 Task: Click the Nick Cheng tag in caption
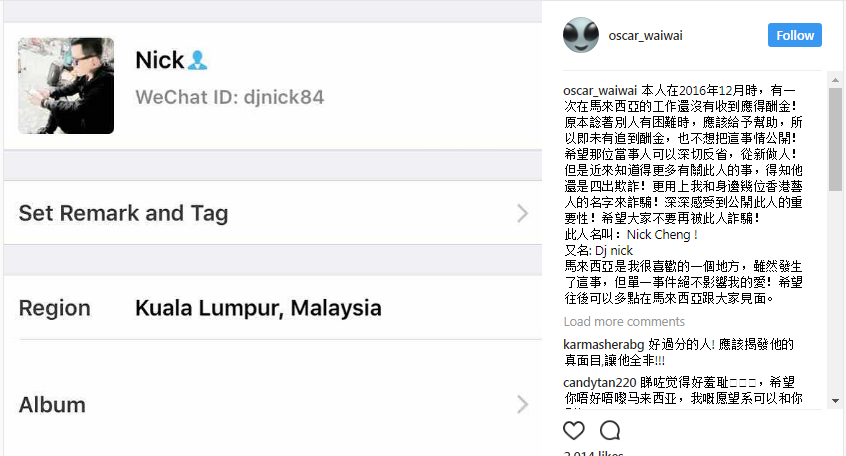(661, 235)
